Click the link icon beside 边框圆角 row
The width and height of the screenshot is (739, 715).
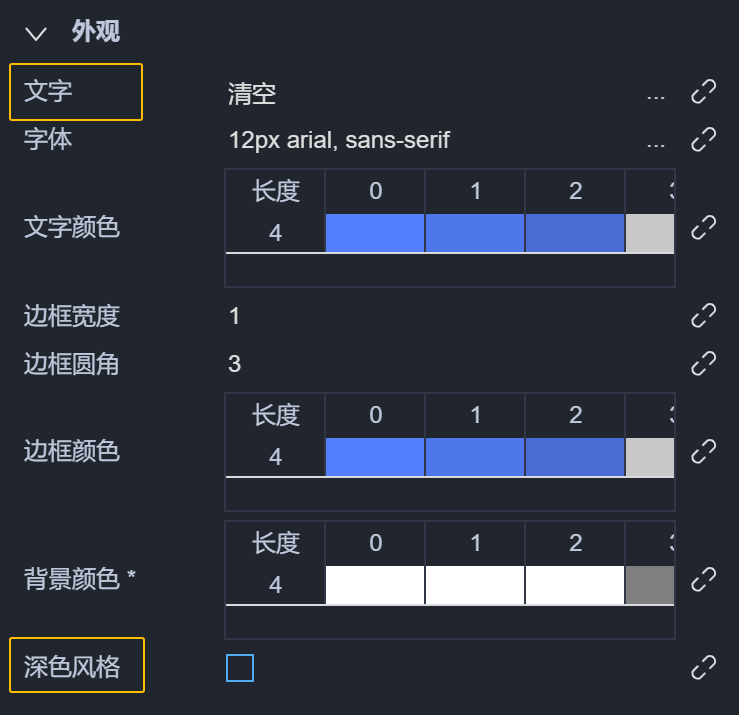click(704, 362)
